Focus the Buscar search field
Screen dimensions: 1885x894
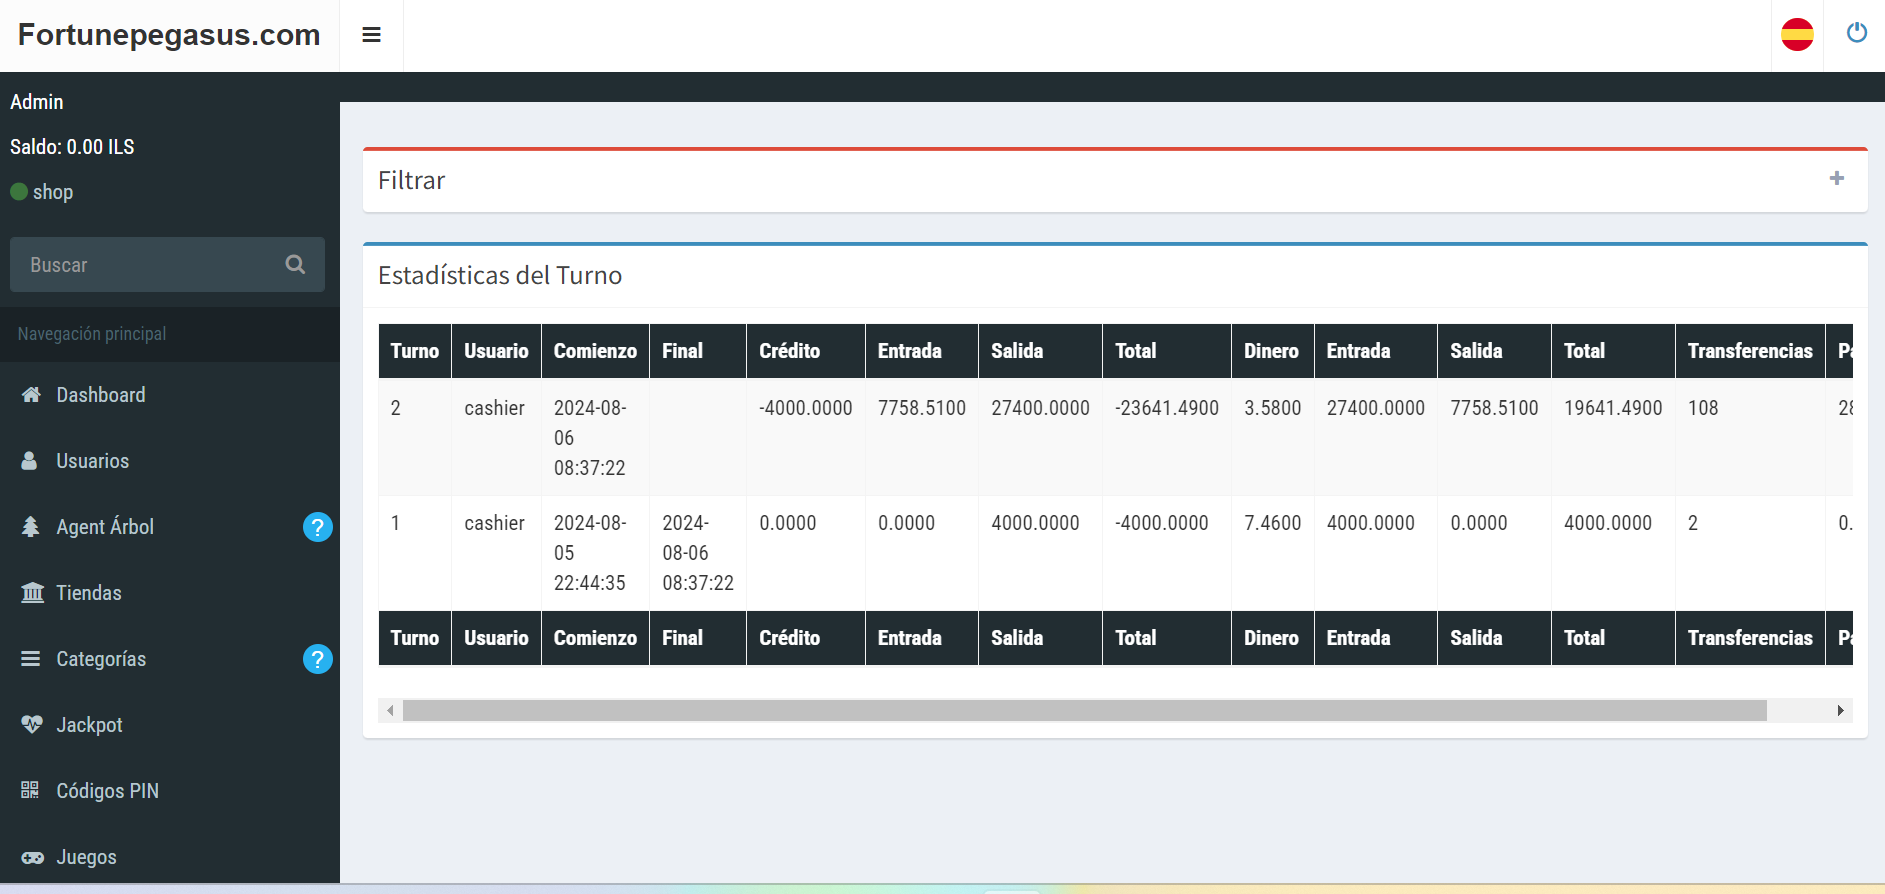pyautogui.click(x=150, y=264)
